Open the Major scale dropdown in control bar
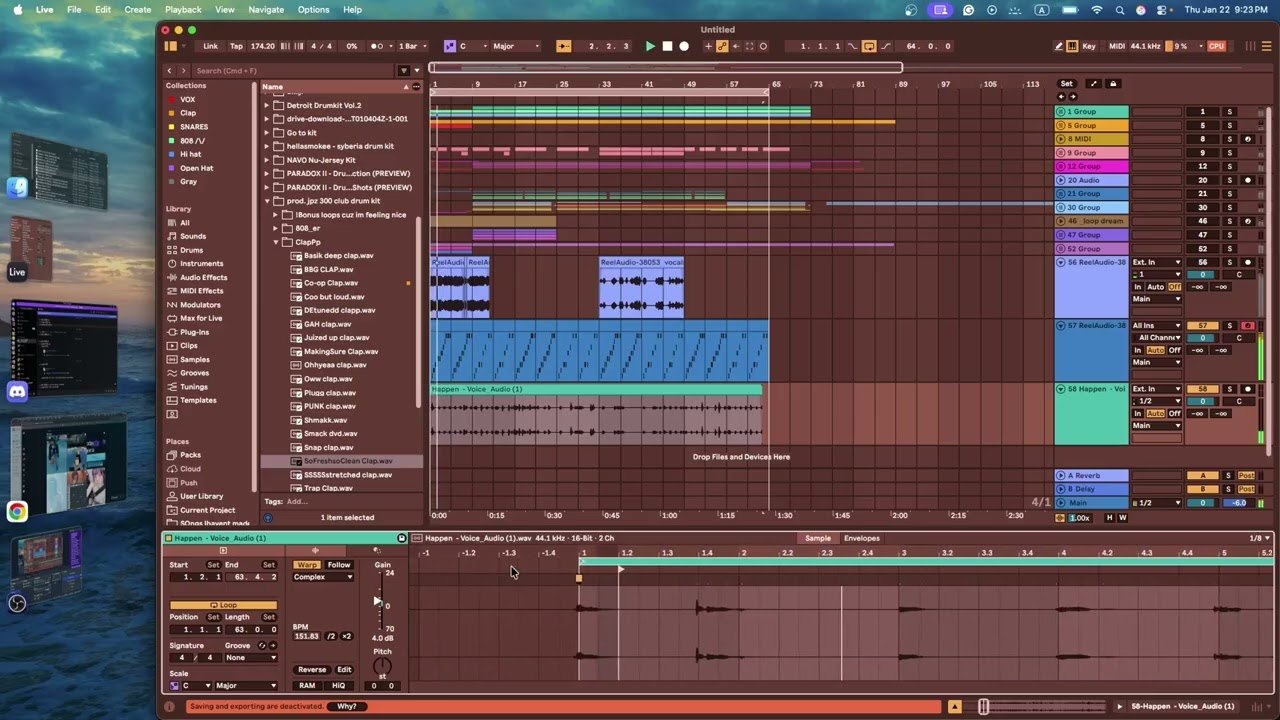 click(515, 46)
